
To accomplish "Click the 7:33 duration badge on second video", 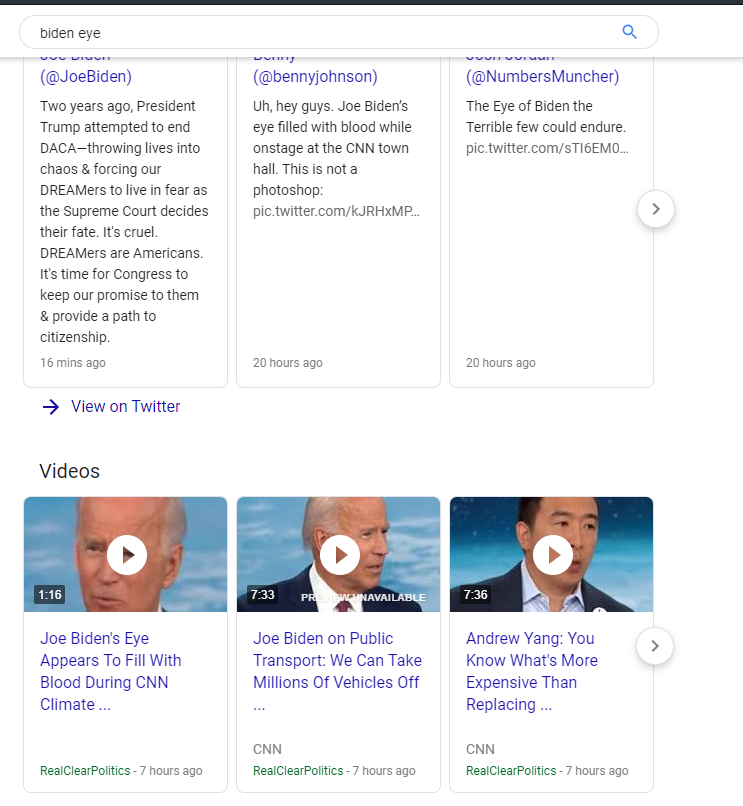I will [263, 595].
